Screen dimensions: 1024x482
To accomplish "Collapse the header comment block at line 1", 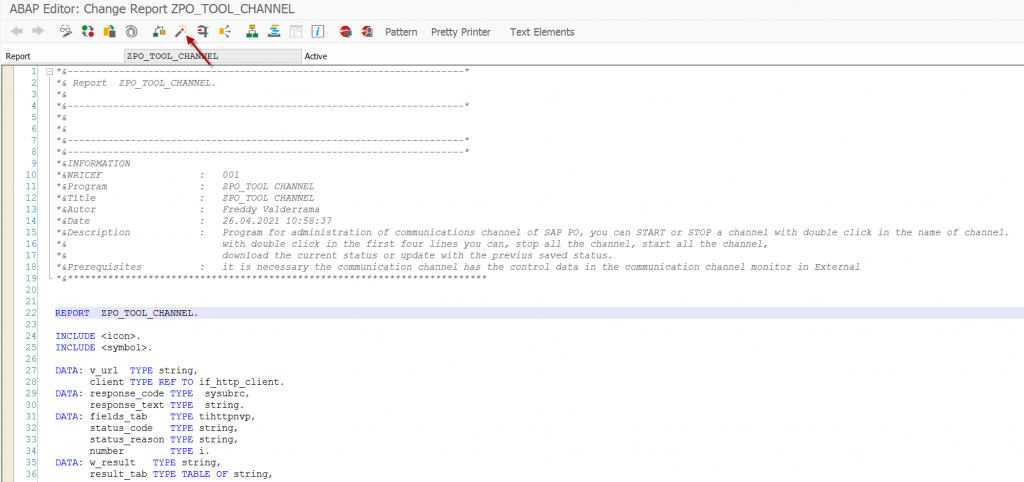I will [50, 71].
